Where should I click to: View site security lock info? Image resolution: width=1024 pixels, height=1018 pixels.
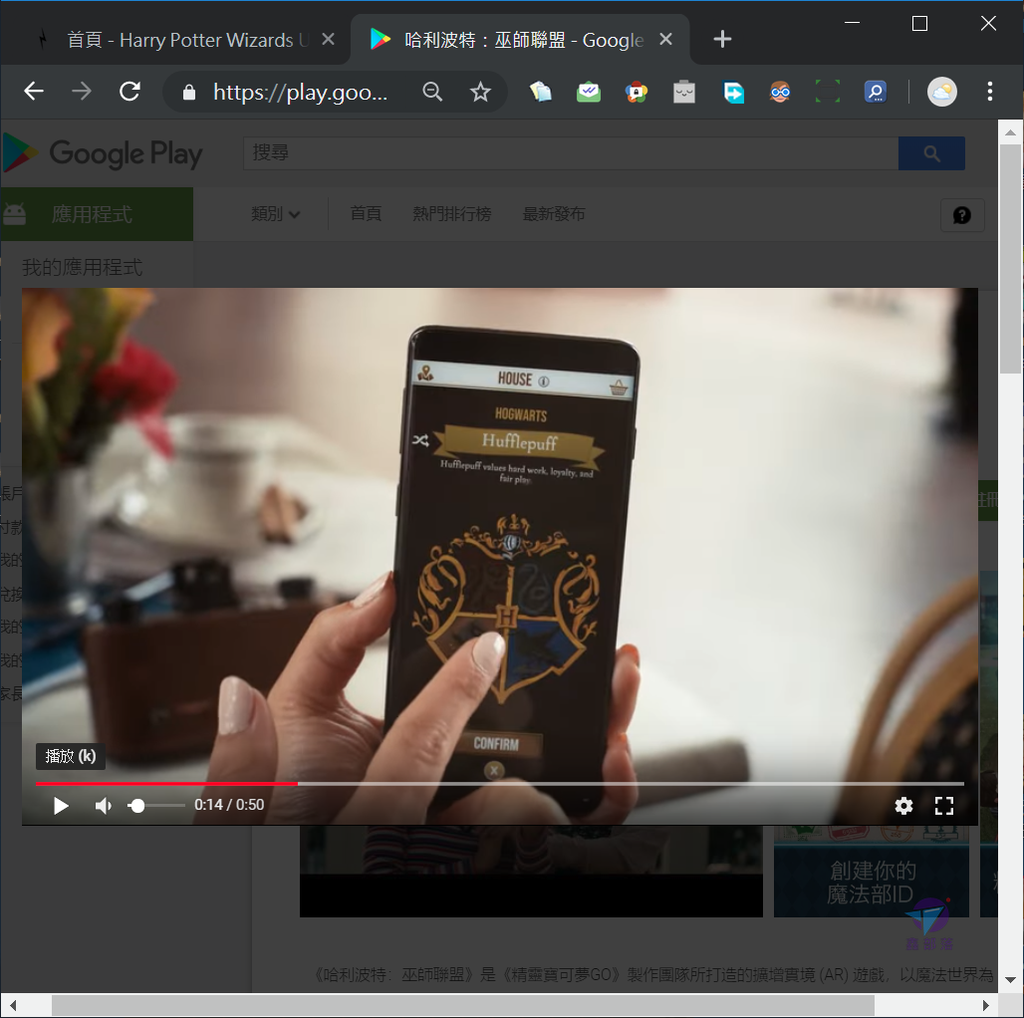189,92
